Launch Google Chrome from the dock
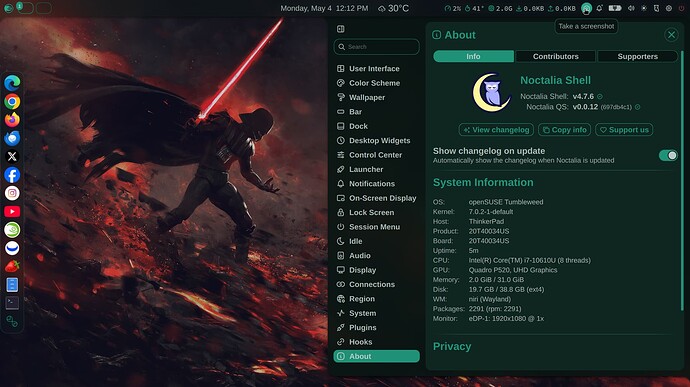The image size is (690, 387). point(12,102)
